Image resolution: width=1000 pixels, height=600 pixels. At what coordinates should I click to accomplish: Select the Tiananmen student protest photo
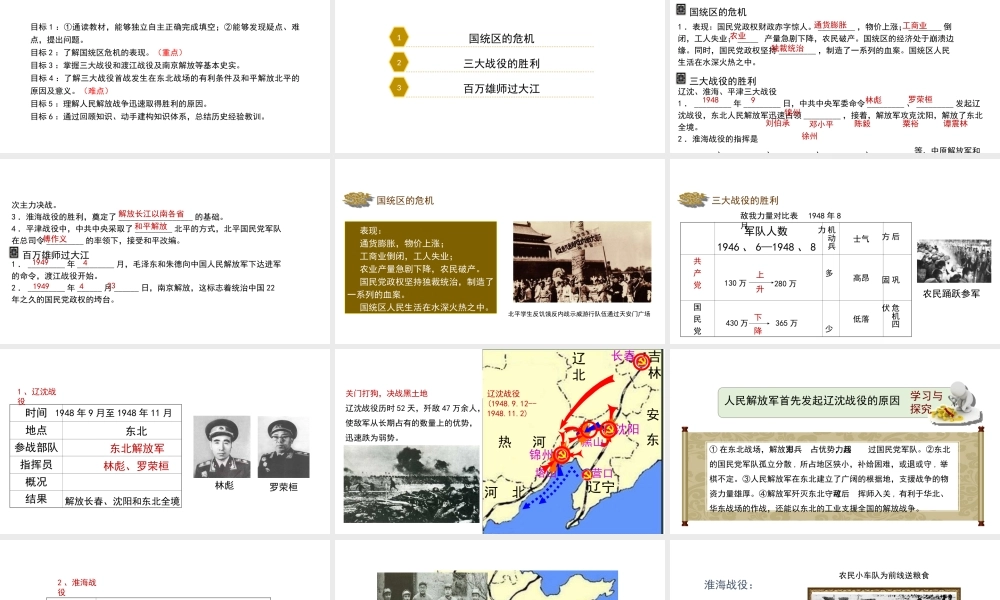[x=582, y=261]
